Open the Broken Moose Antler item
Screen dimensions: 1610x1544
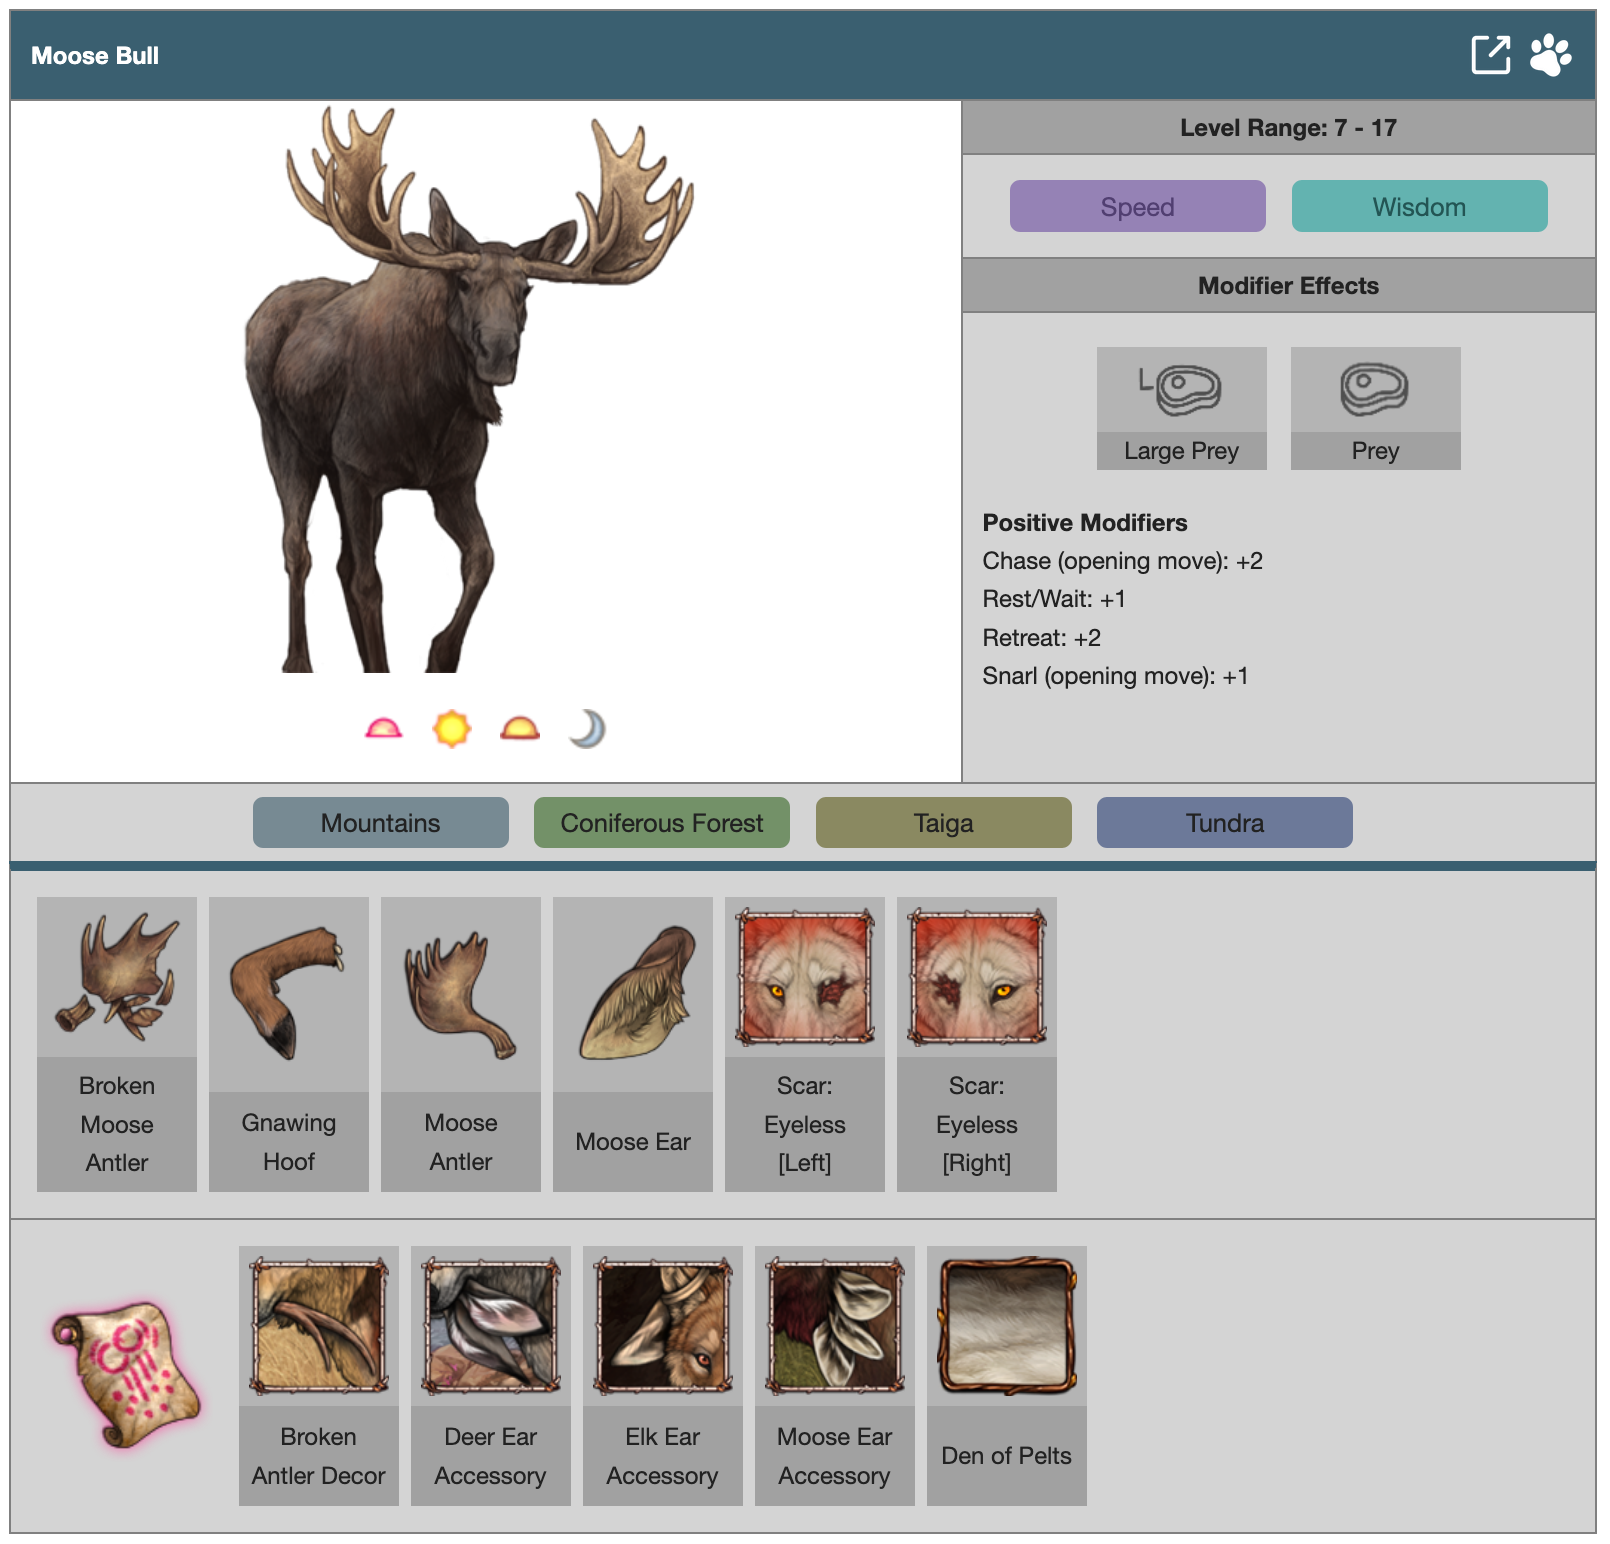117,1043
